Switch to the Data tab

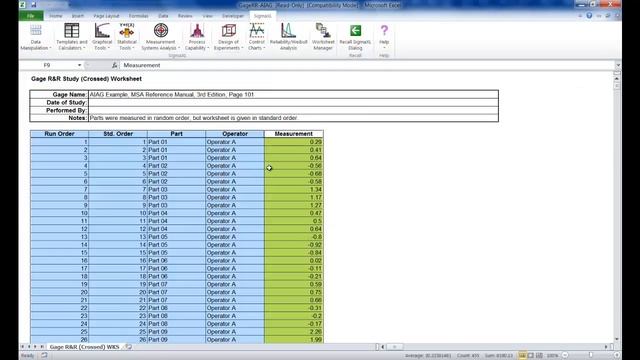tap(163, 16)
